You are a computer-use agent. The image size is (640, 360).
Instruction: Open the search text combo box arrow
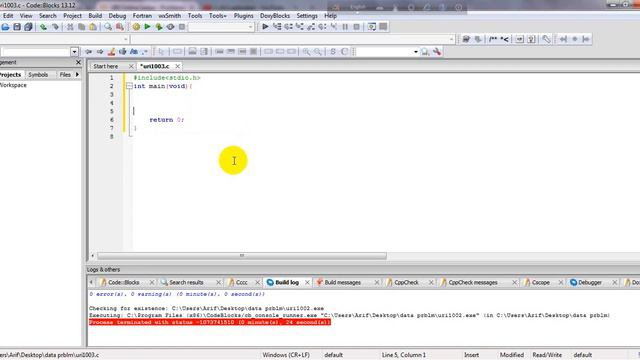pyautogui.click(x=74, y=52)
